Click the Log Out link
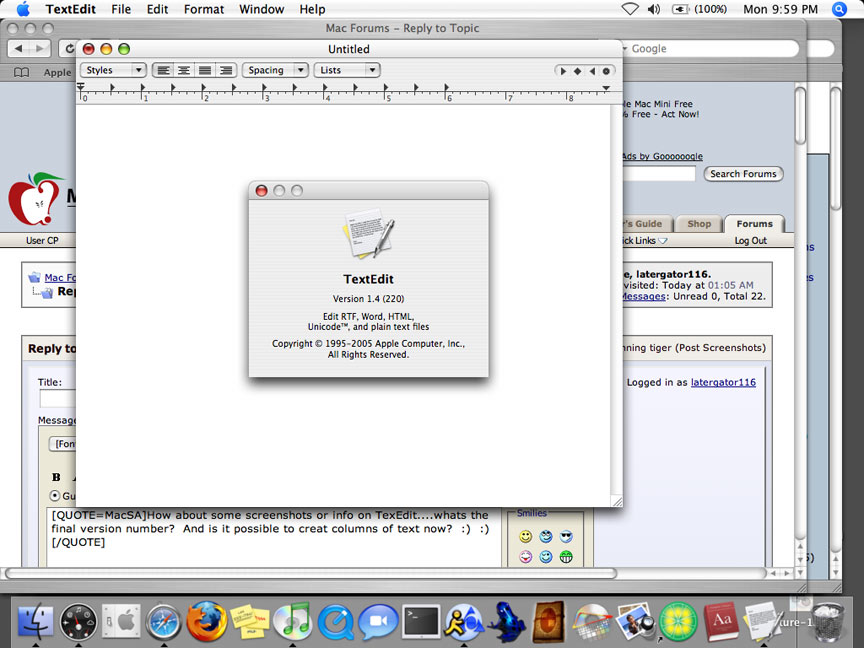 [750, 241]
